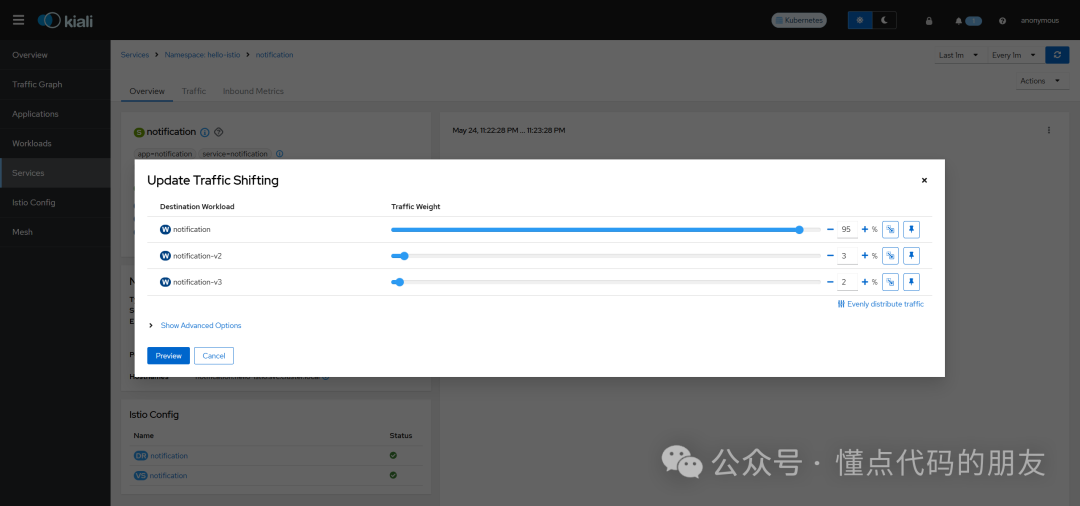Viewport: 1080px width, 506px height.
Task: Select Services in the sidebar
Action: [x=55, y=173]
